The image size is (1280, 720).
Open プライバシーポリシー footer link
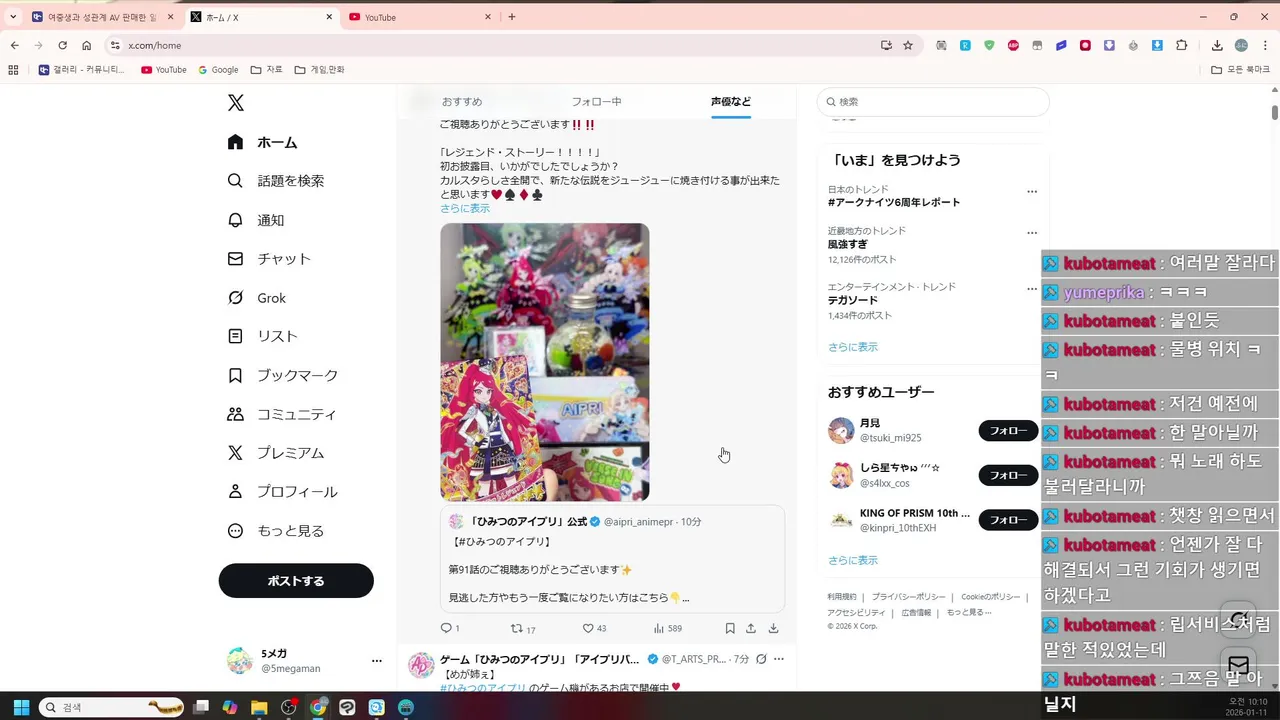pos(908,597)
